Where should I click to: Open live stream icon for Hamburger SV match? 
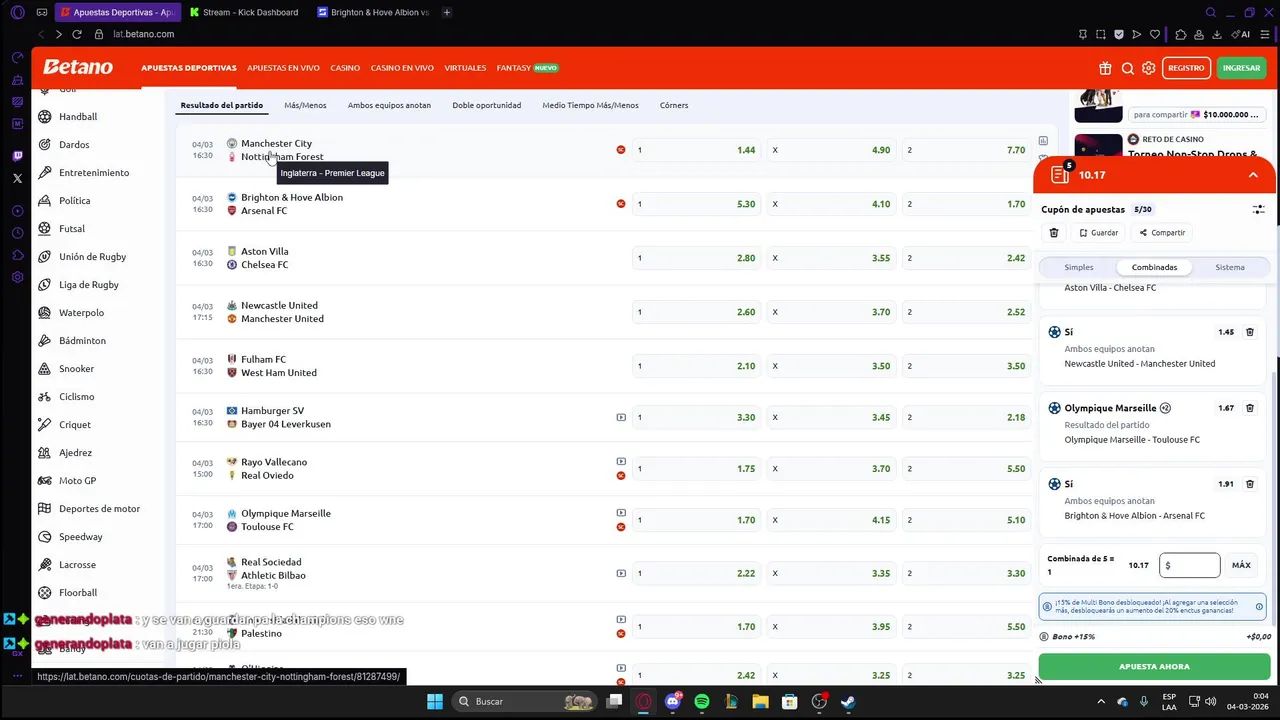tap(621, 417)
